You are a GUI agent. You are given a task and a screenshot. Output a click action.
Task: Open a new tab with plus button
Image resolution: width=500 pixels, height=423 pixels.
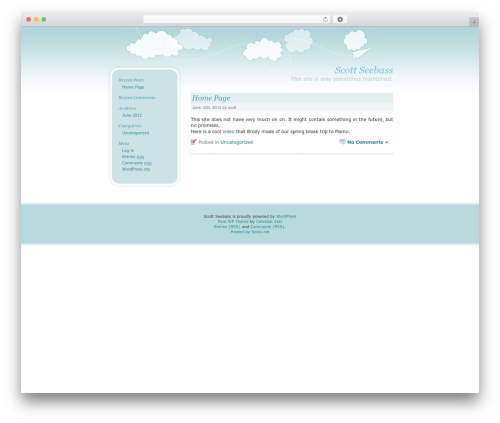[474, 22]
